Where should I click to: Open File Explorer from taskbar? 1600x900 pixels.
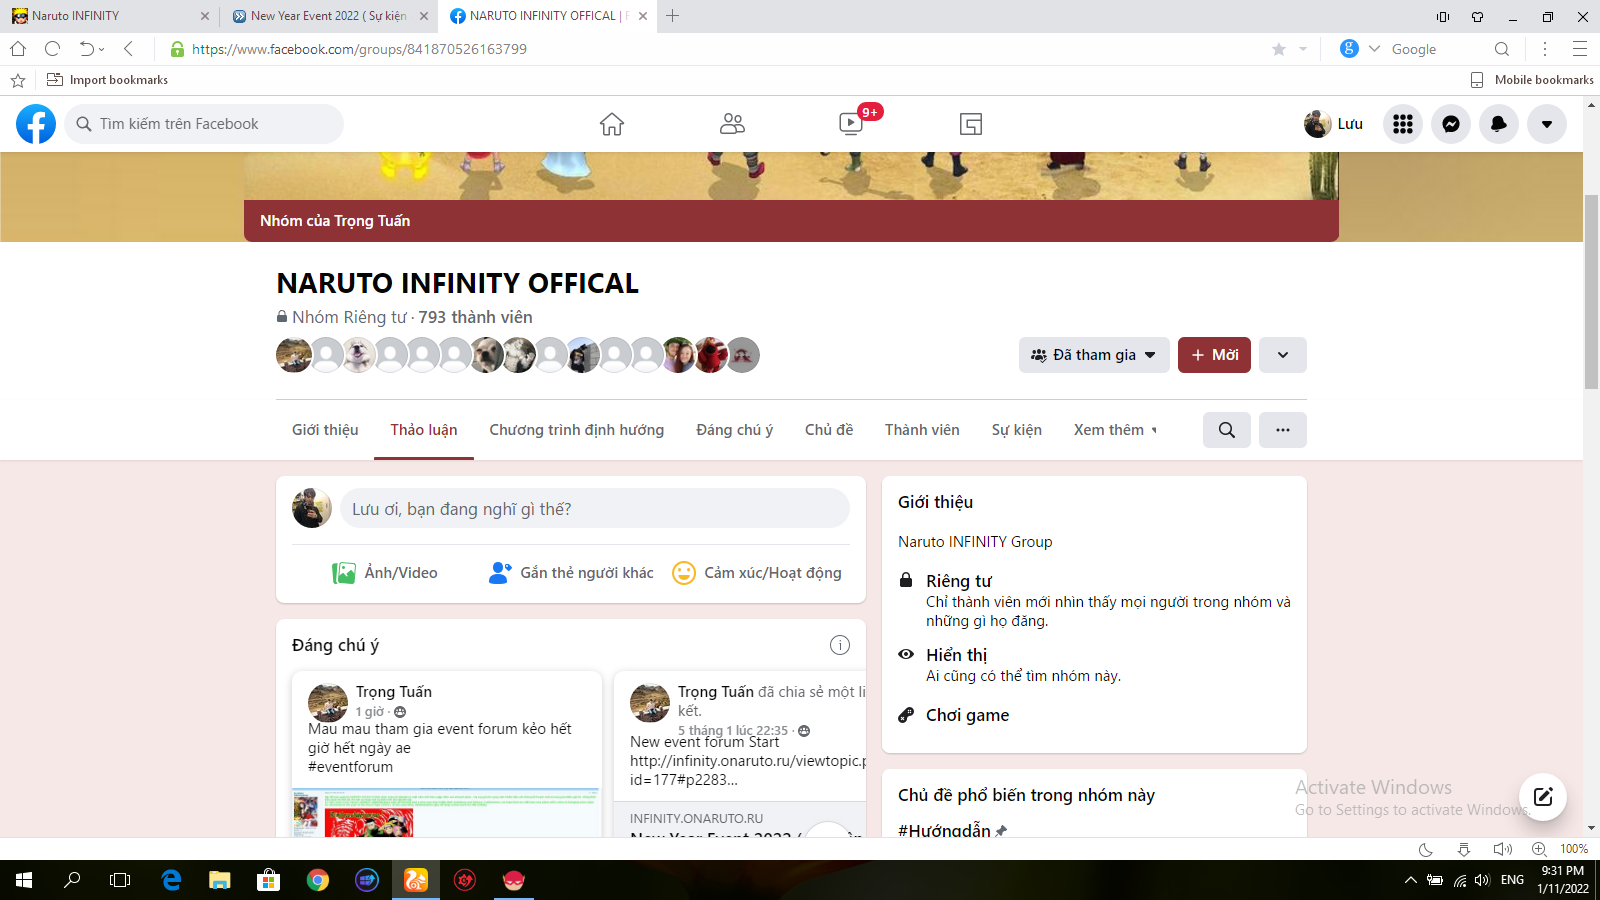pos(220,880)
